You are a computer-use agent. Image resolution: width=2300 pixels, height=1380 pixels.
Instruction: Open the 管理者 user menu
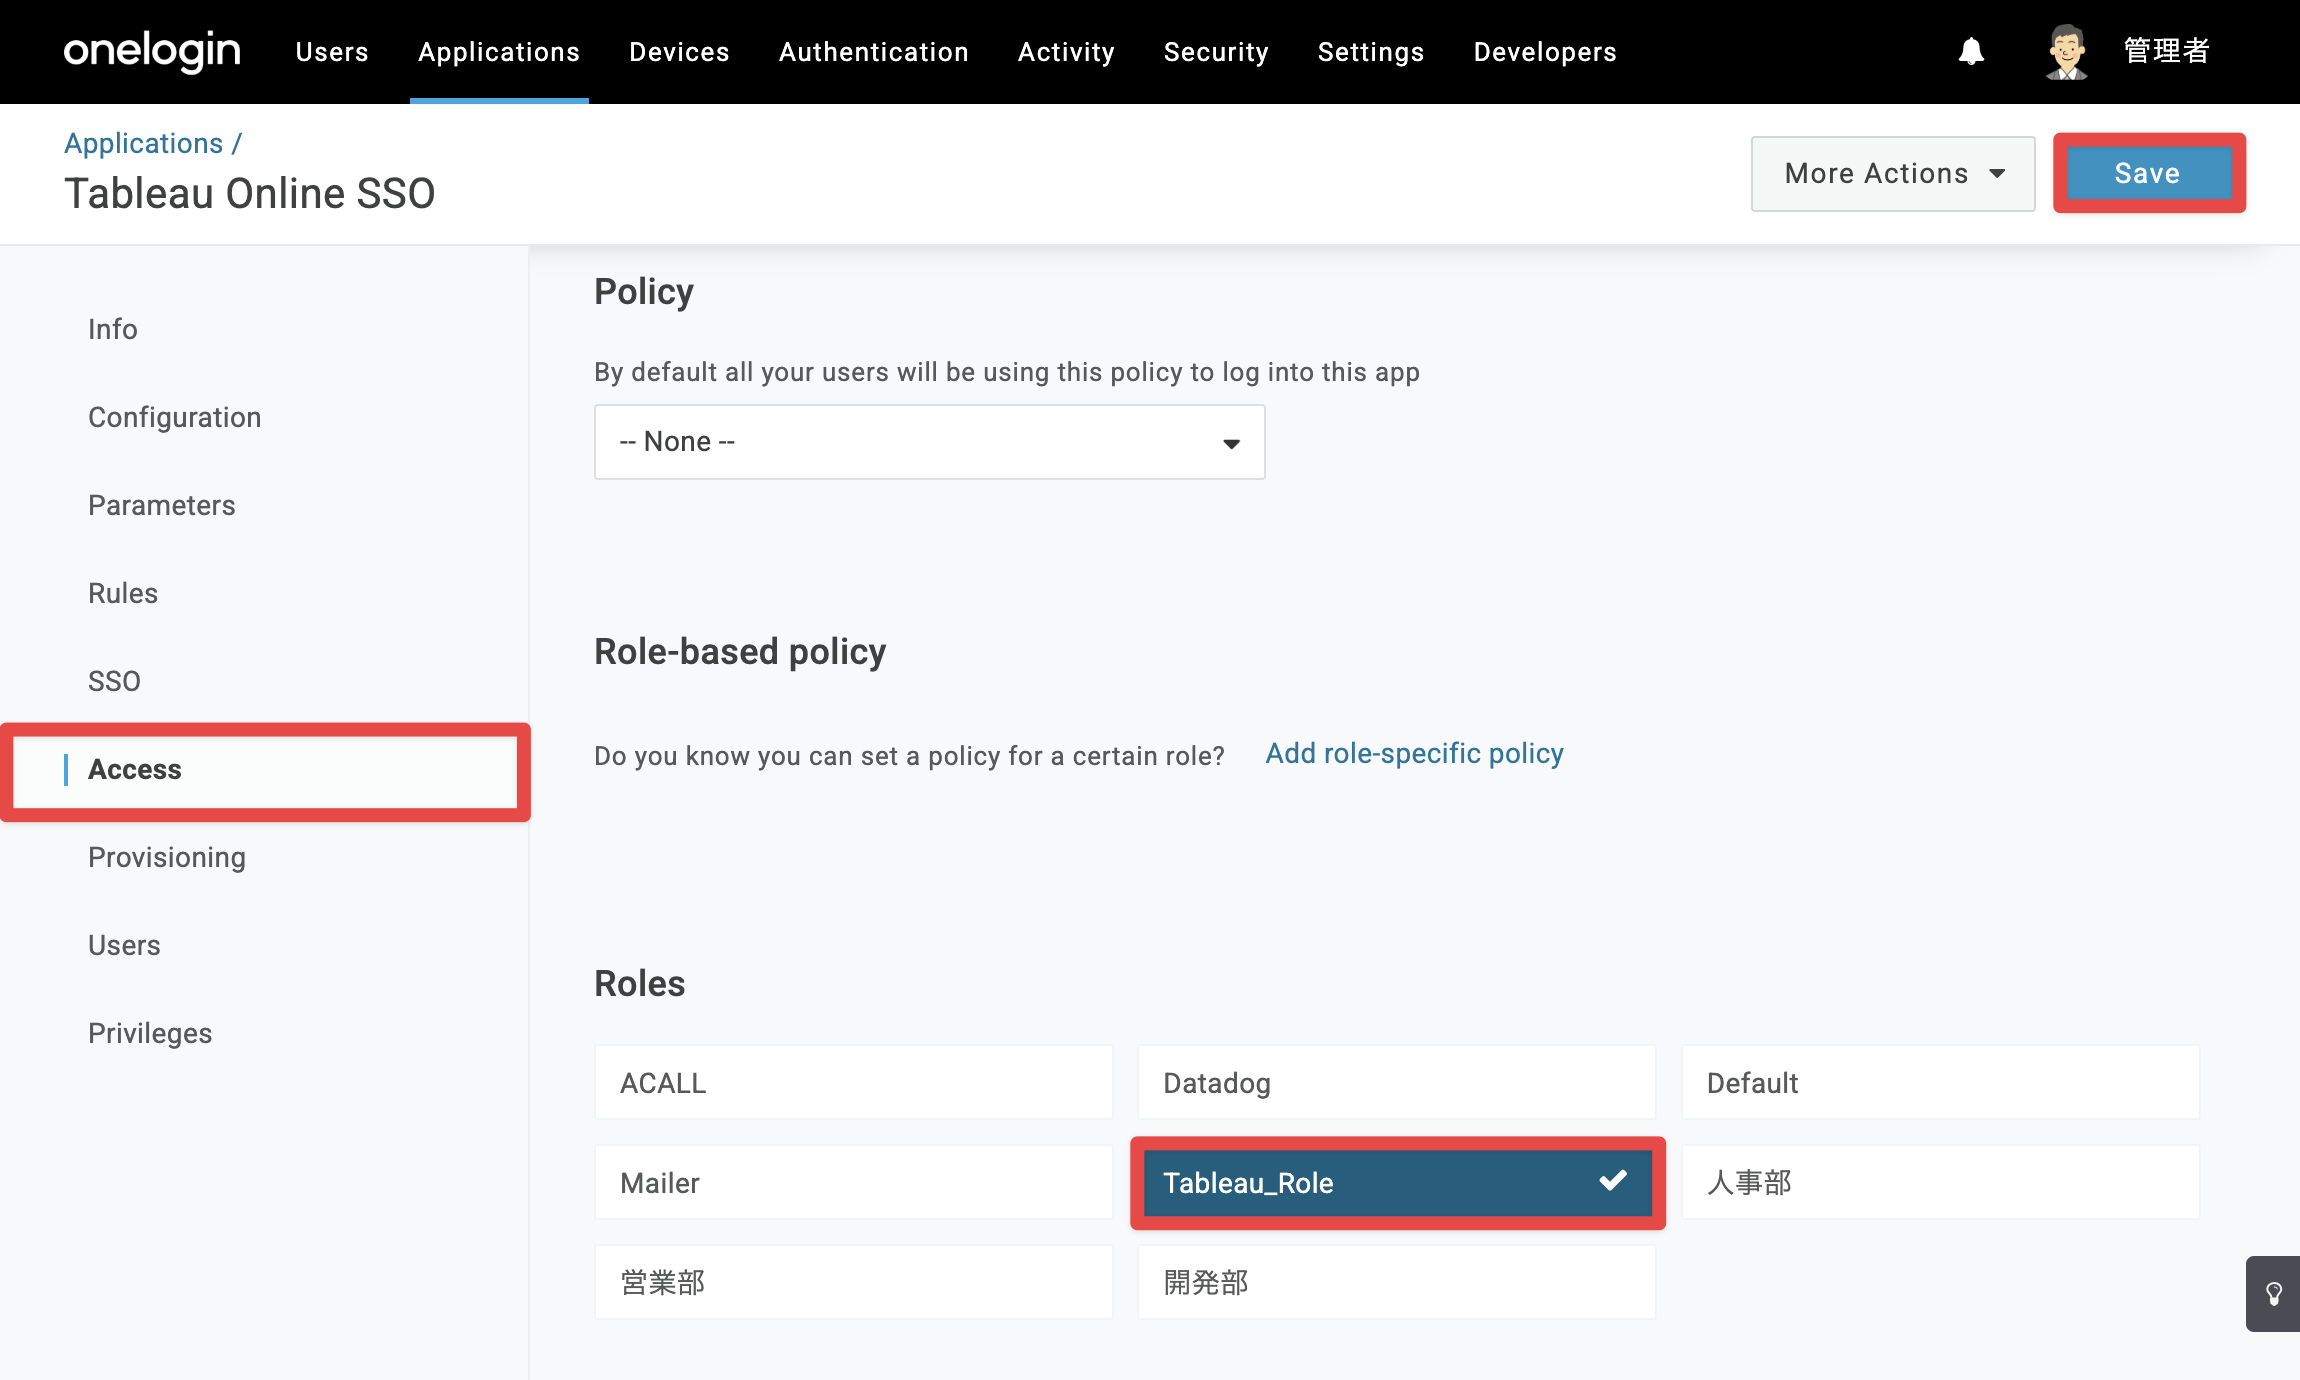[2166, 51]
